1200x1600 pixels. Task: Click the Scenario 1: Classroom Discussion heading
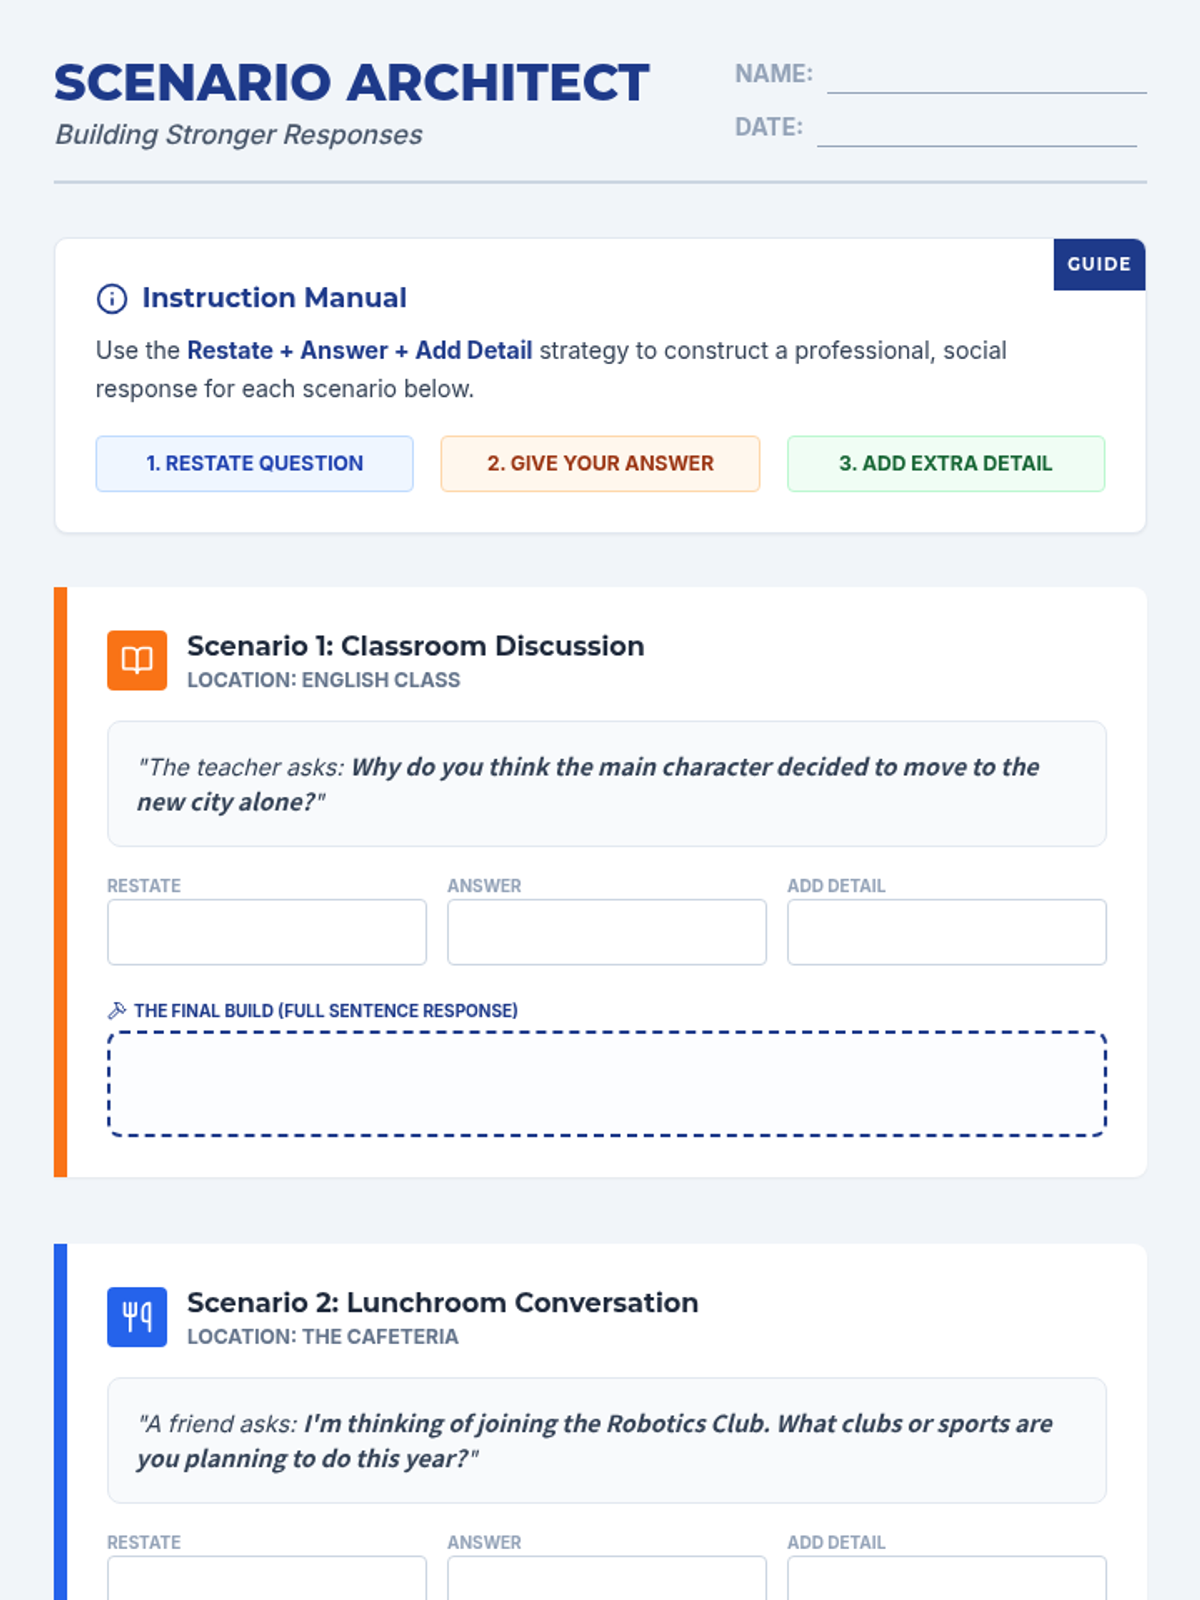[x=415, y=646]
